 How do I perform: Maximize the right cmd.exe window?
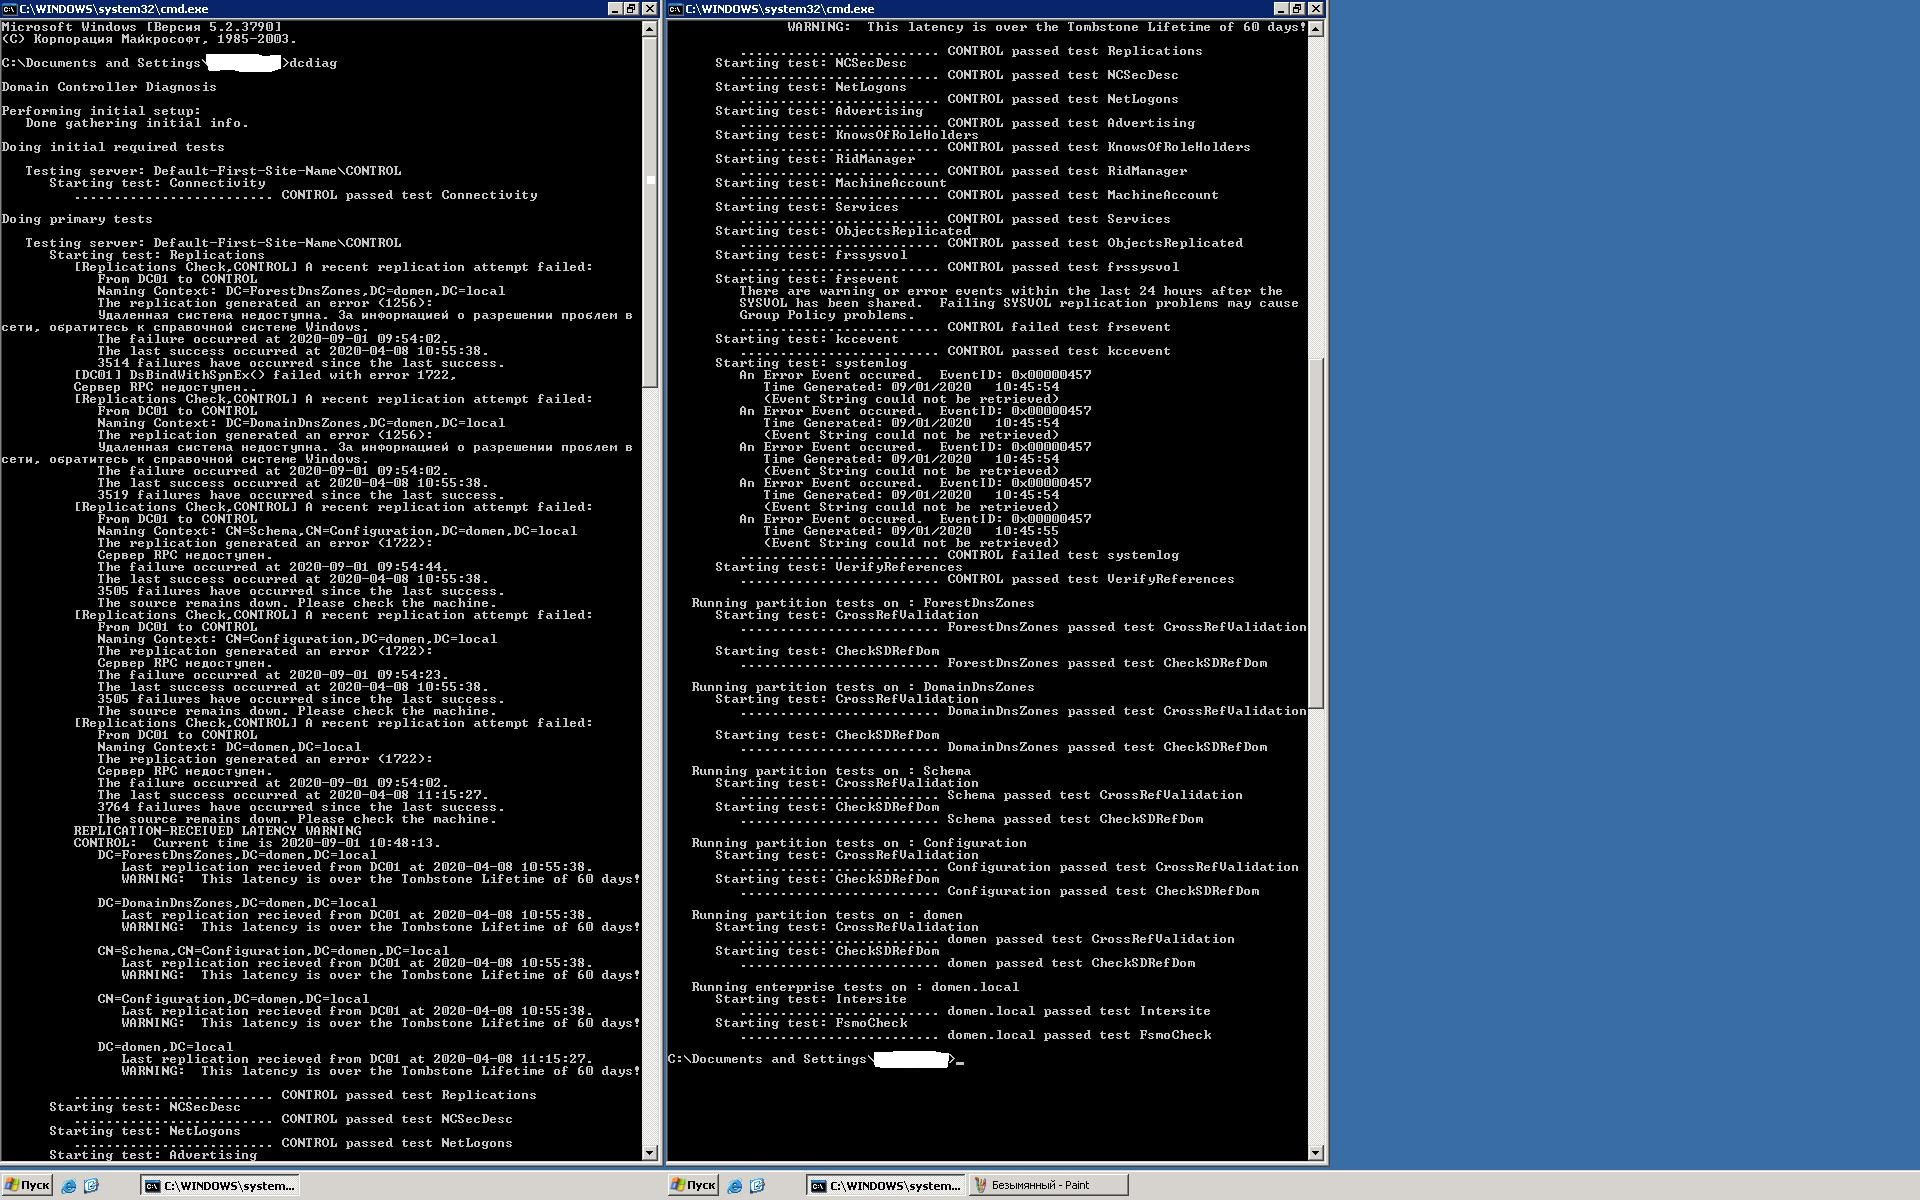point(1297,9)
